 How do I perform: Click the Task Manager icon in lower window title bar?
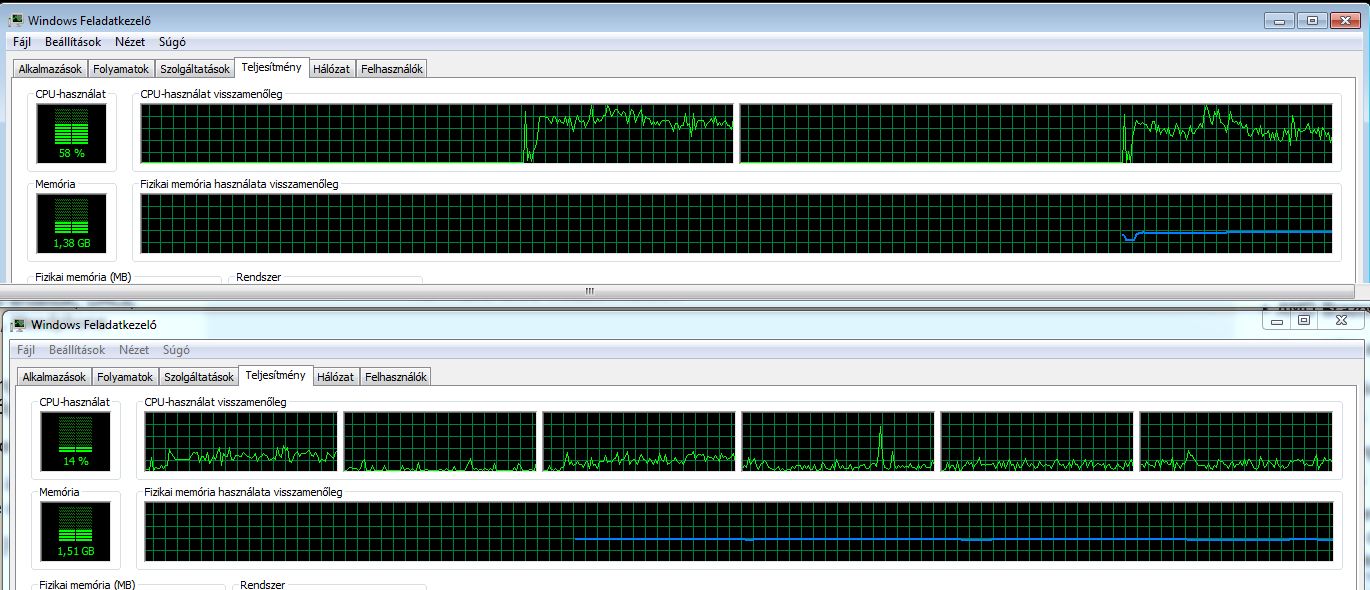coord(19,324)
